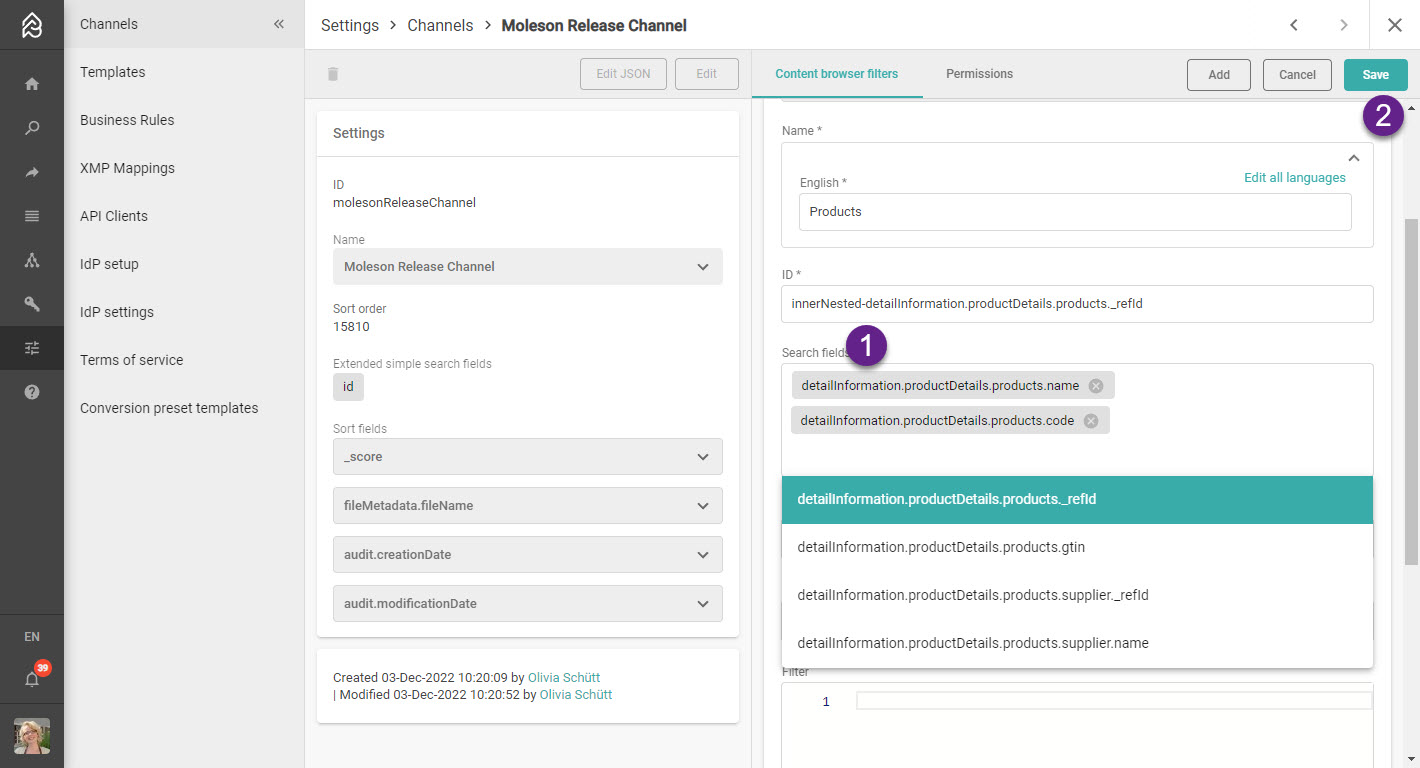Open search via magnifier sidebar icon

(x=32, y=128)
